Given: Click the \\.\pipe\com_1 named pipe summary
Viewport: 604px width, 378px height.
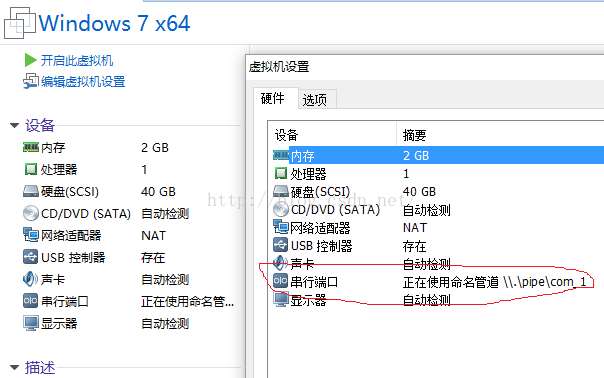Looking at the screenshot, I should click(545, 282).
